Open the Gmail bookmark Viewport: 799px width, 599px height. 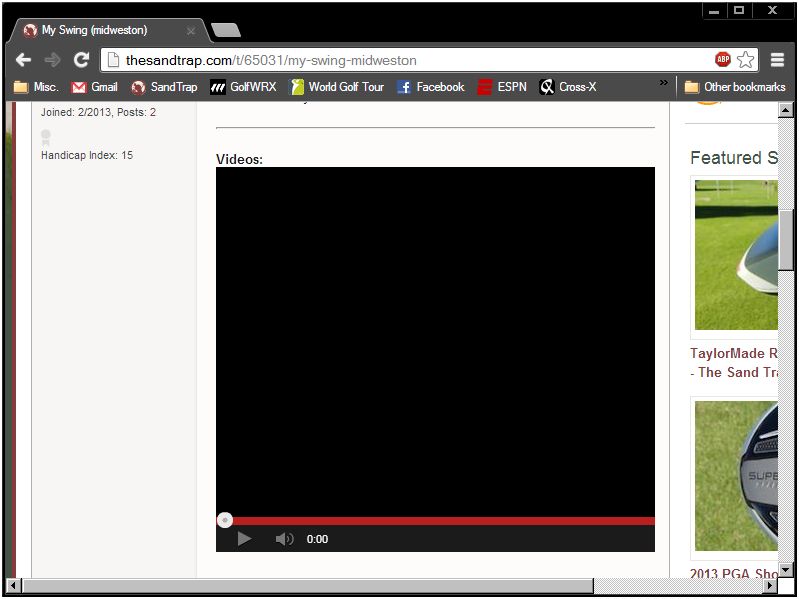pyautogui.click(x=94, y=87)
